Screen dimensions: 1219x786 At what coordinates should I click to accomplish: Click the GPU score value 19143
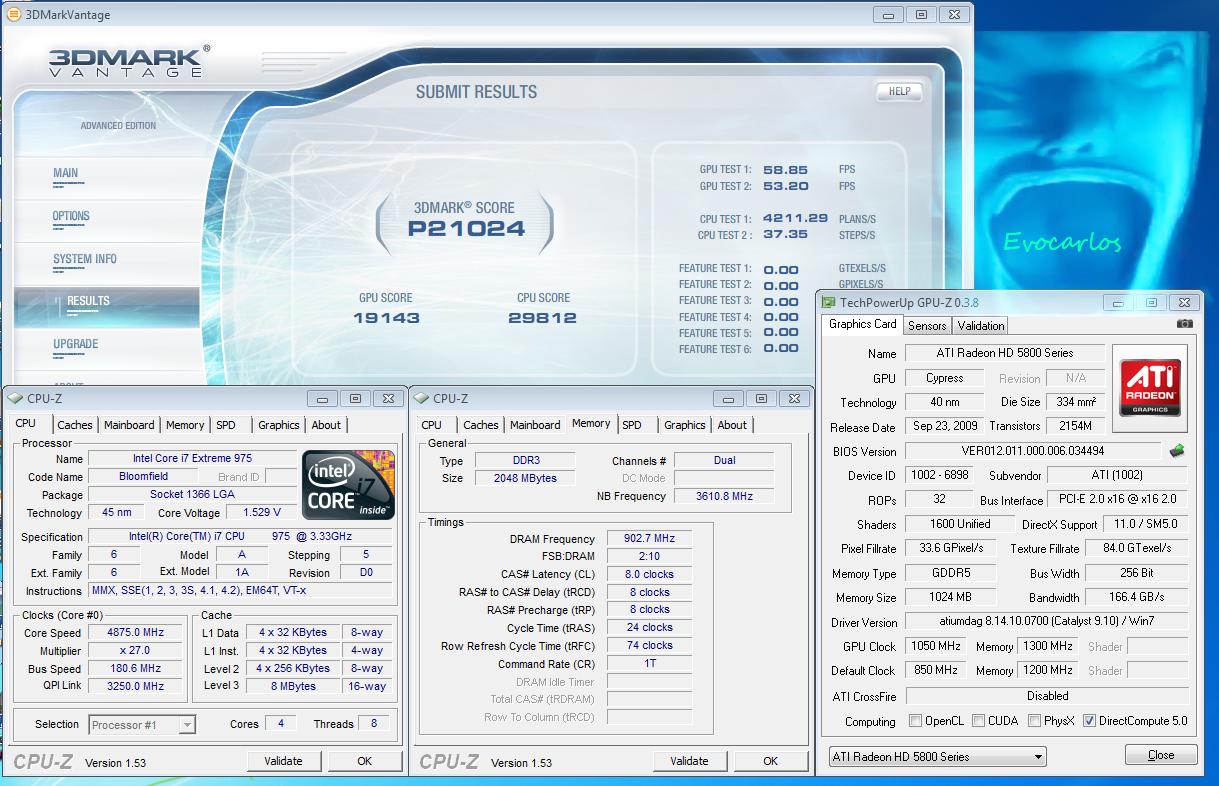pos(386,318)
